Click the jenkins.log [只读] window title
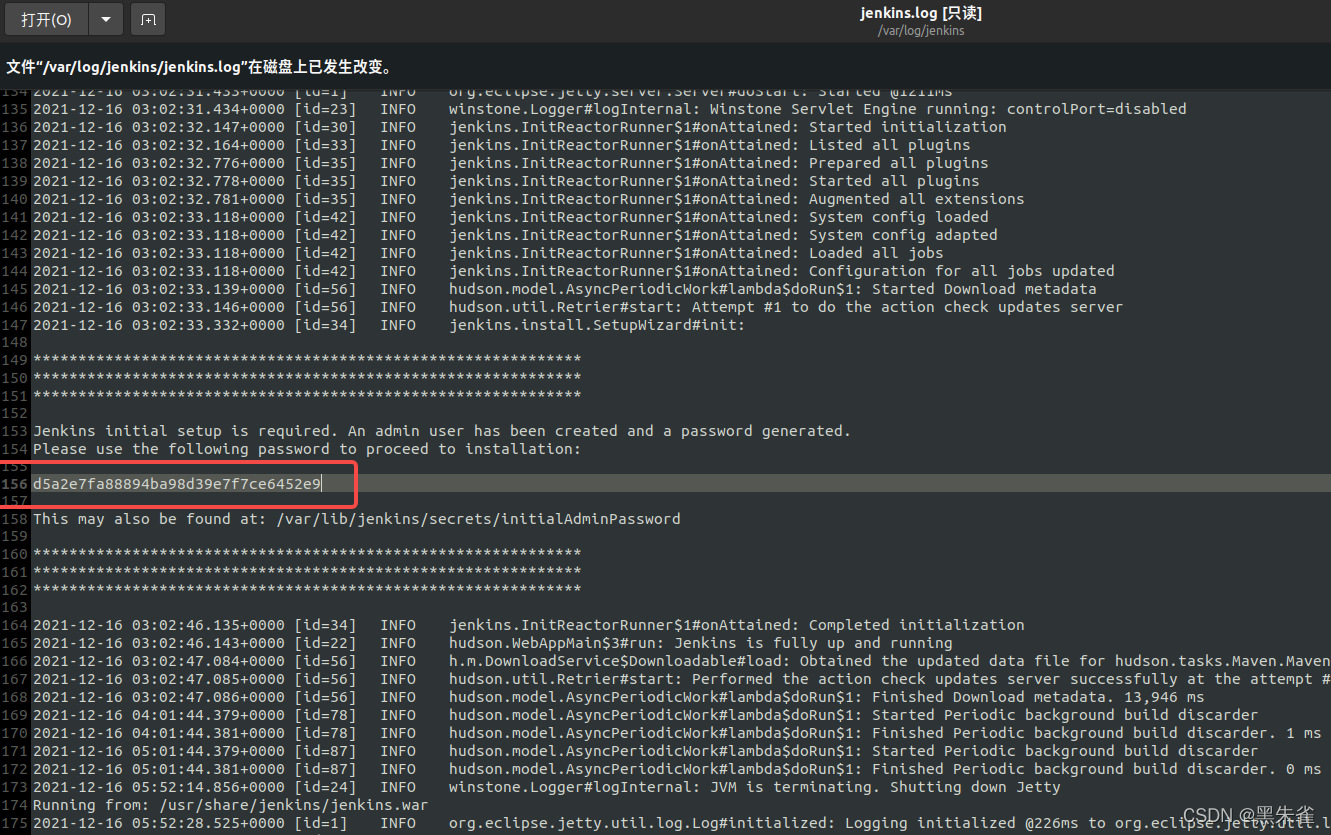The width and height of the screenshot is (1331, 835). [921, 13]
